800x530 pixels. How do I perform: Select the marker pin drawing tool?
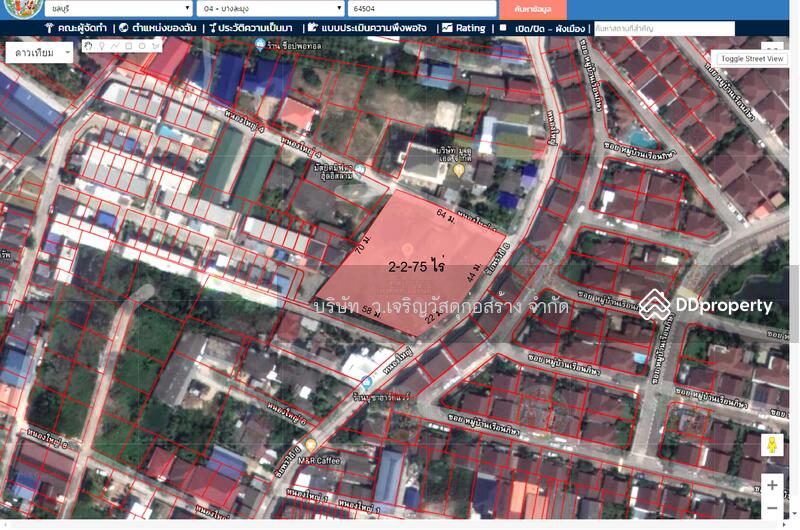(x=103, y=46)
